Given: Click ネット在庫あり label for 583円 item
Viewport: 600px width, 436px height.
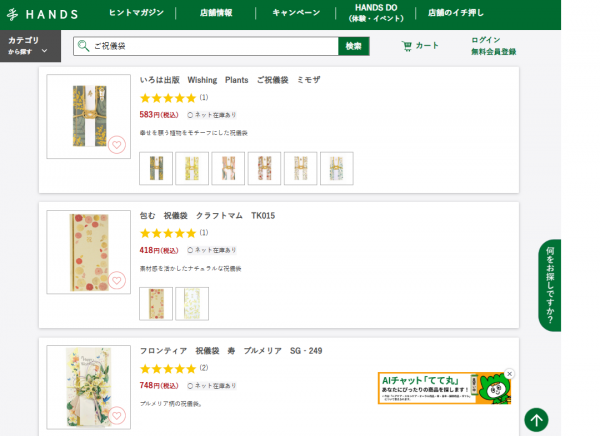Looking at the screenshot, I should 212,115.
